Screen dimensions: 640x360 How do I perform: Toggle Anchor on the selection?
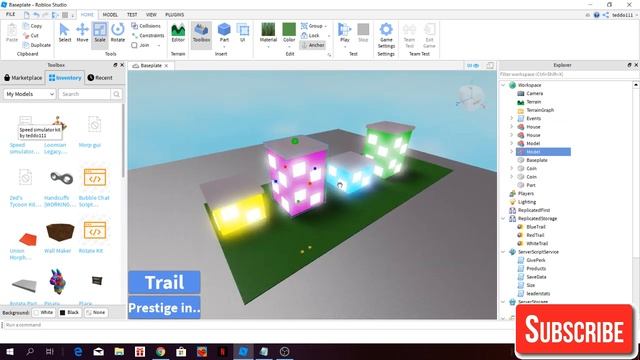point(313,45)
